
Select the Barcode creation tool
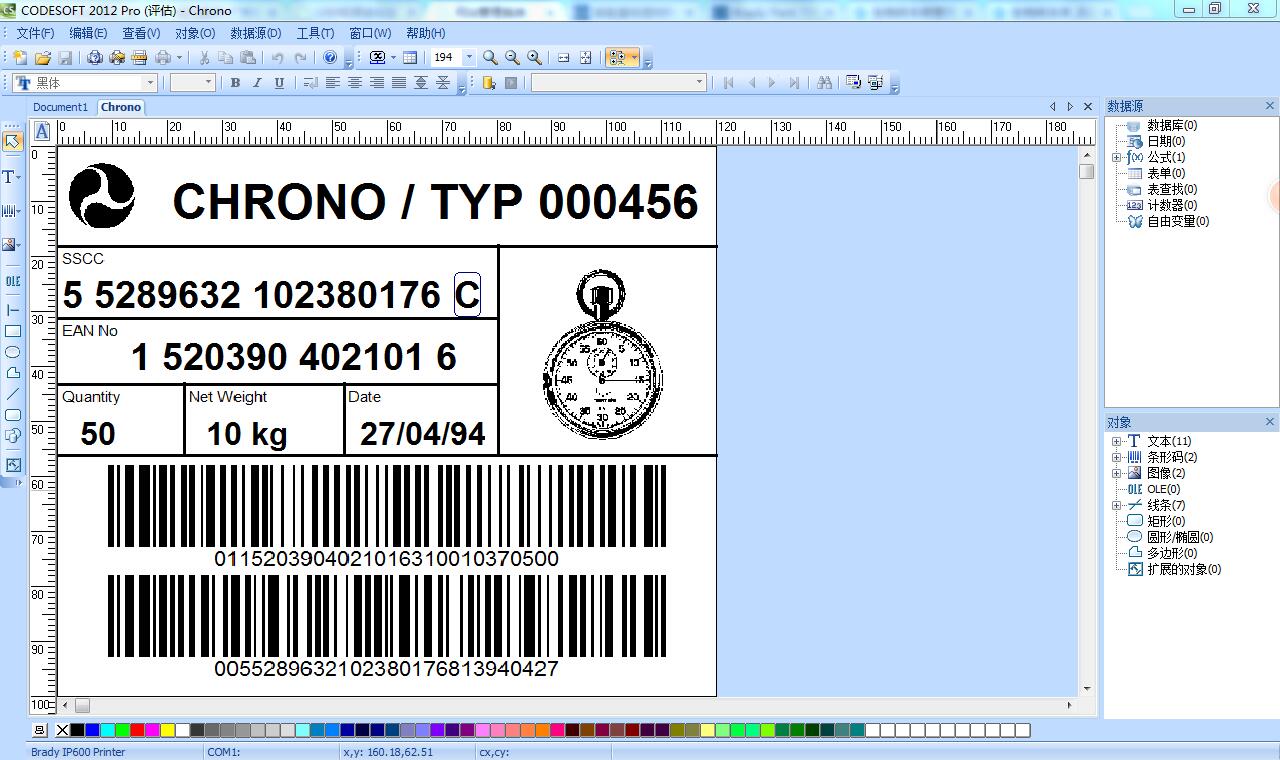tap(12, 211)
